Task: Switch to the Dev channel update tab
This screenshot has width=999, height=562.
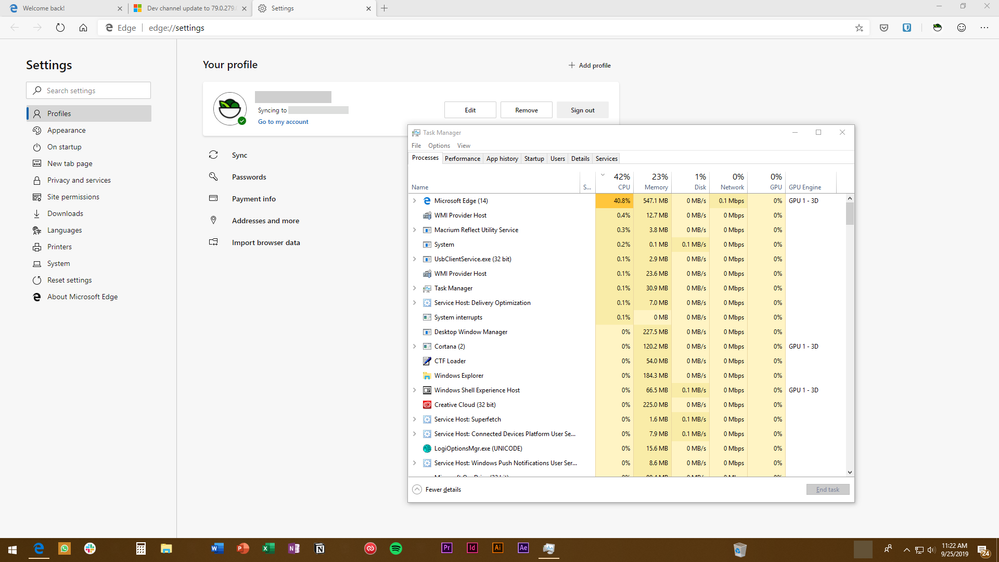Action: click(x=190, y=8)
